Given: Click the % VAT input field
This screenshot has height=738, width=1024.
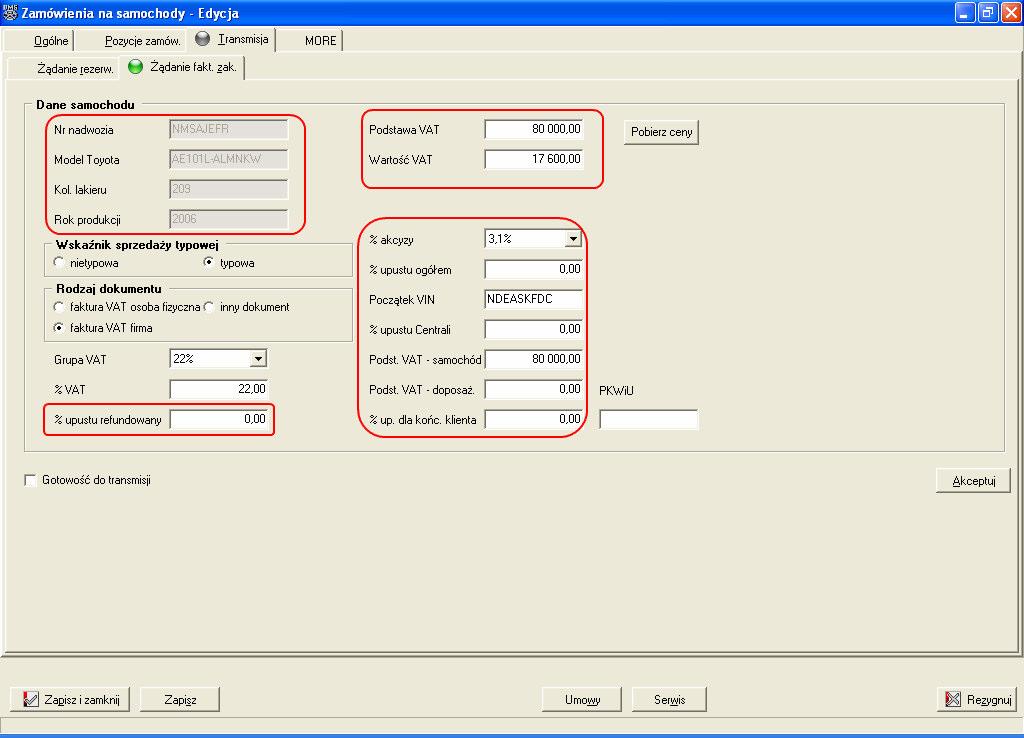Looking at the screenshot, I should (219, 389).
